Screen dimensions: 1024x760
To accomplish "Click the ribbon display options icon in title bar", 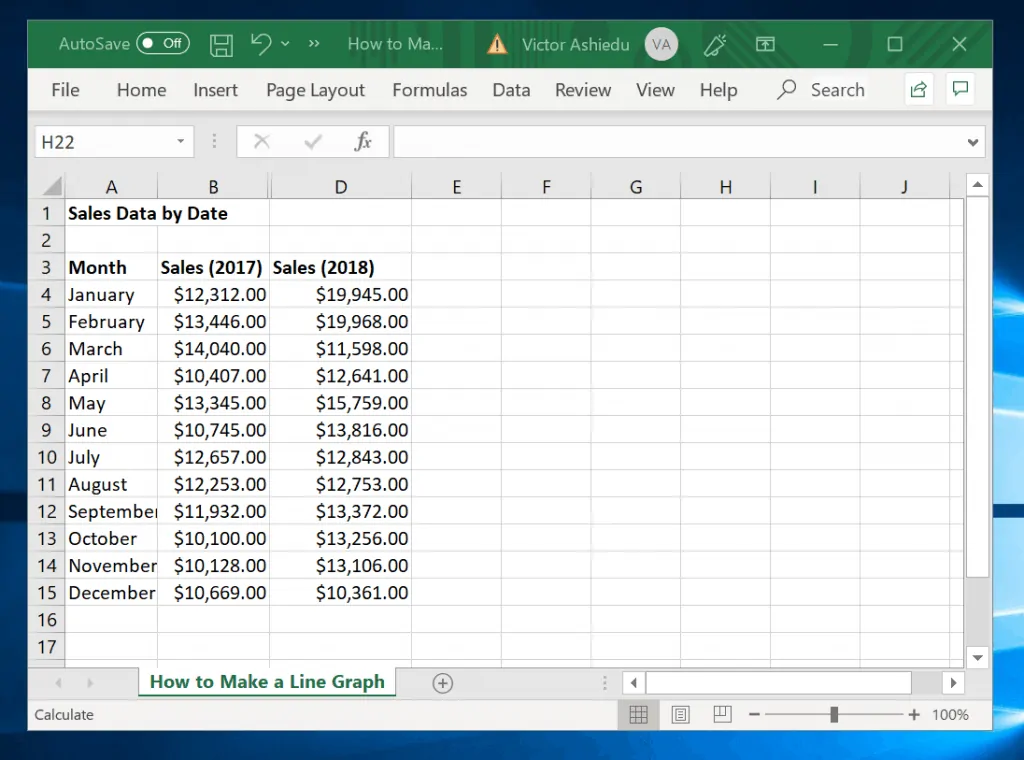I will tap(765, 44).
